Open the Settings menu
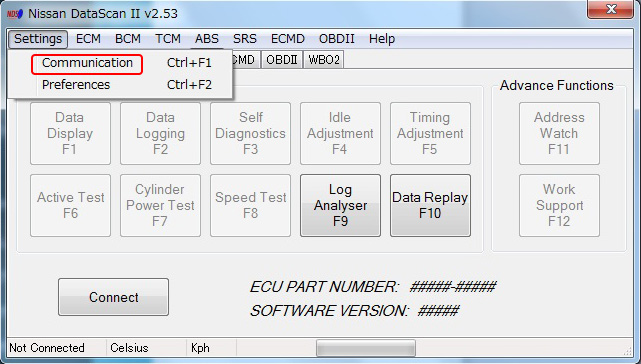The image size is (641, 364). coord(38,39)
